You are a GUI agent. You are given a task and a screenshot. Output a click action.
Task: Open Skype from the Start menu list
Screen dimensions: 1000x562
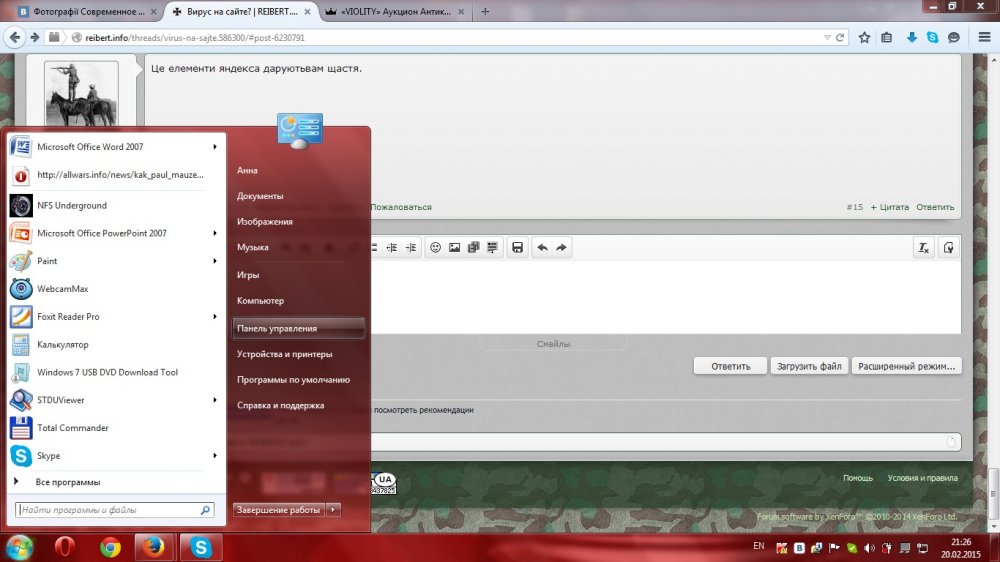(115, 456)
